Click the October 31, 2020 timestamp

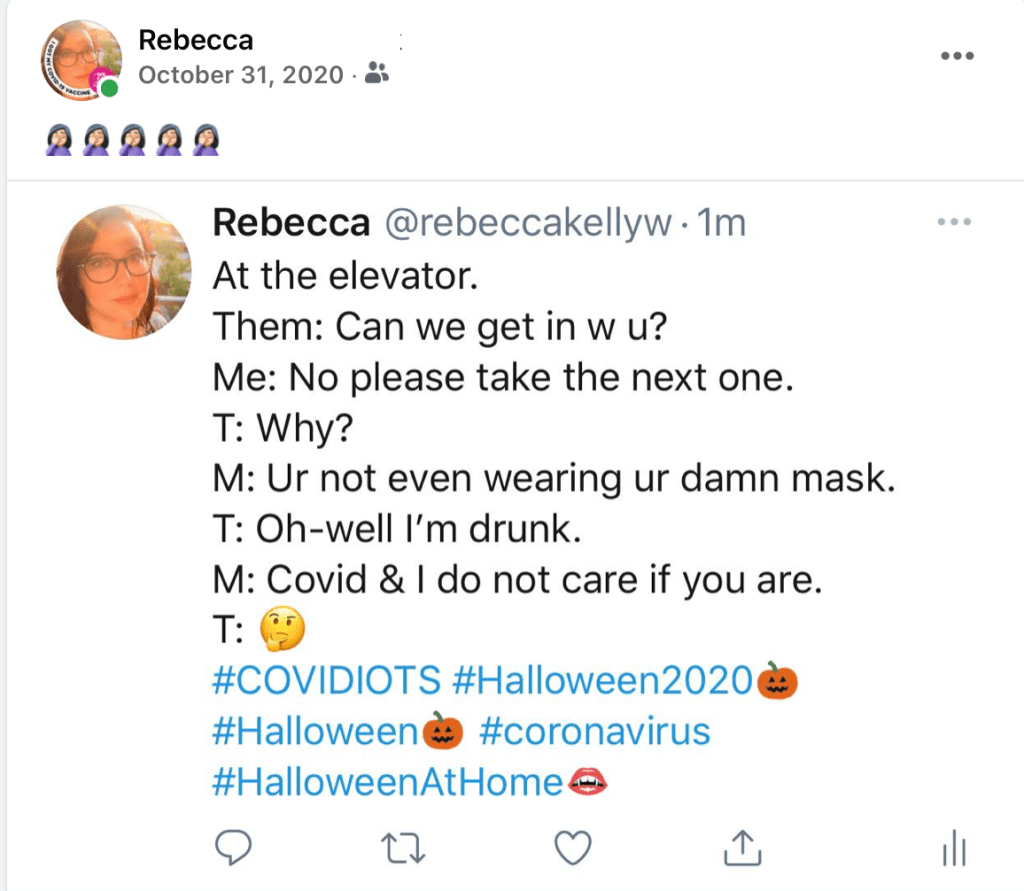(x=240, y=74)
